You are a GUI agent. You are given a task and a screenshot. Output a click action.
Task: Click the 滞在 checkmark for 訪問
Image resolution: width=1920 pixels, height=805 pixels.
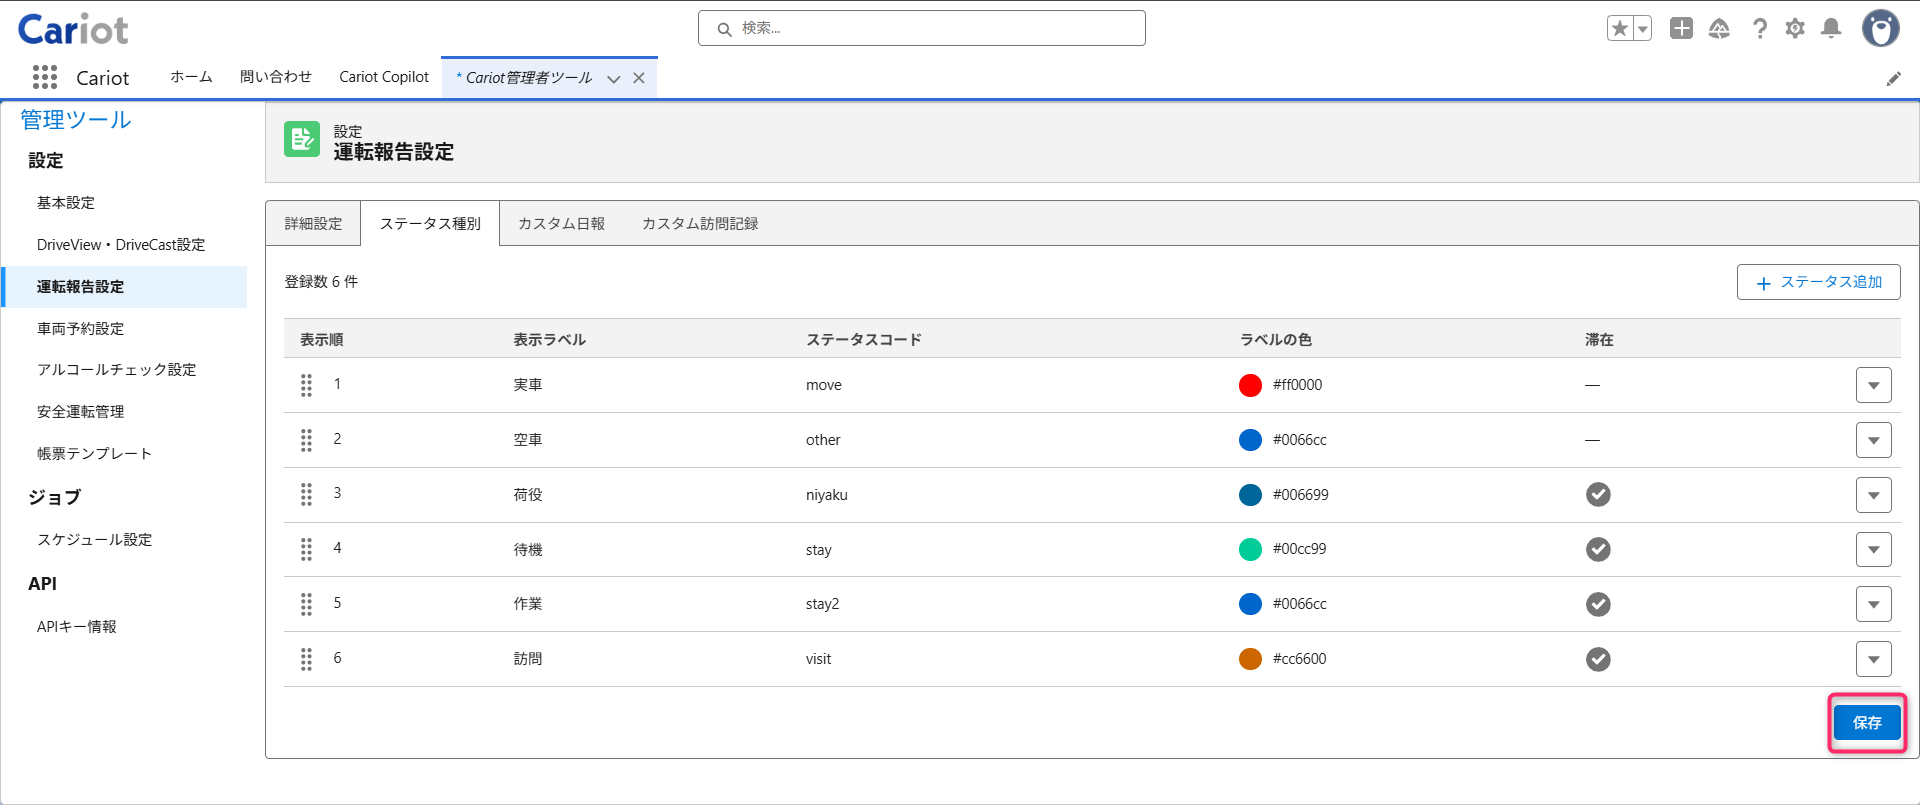click(x=1598, y=659)
